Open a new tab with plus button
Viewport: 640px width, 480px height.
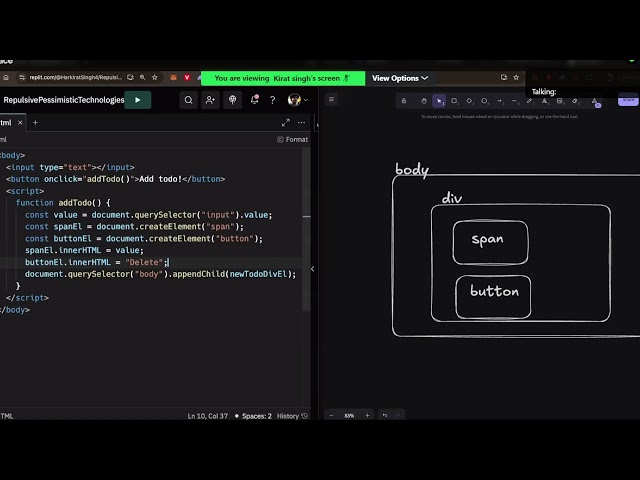(35, 123)
